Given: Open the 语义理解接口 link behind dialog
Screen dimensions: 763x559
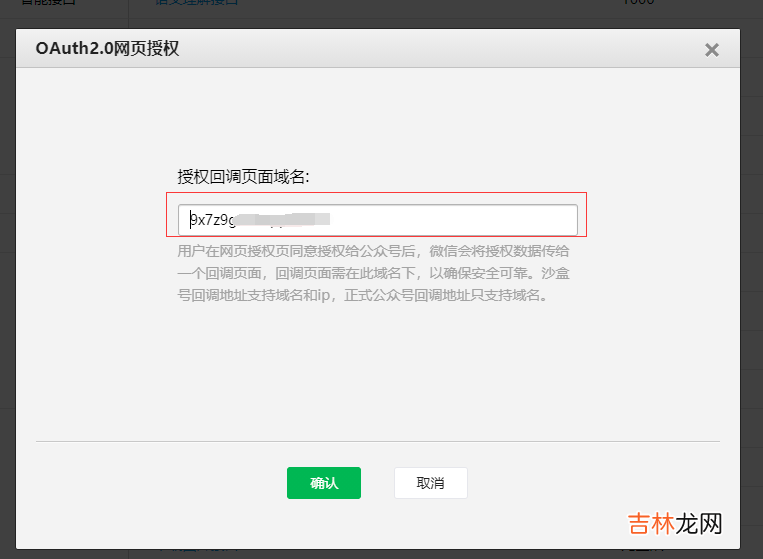Looking at the screenshot, I should point(197,3).
